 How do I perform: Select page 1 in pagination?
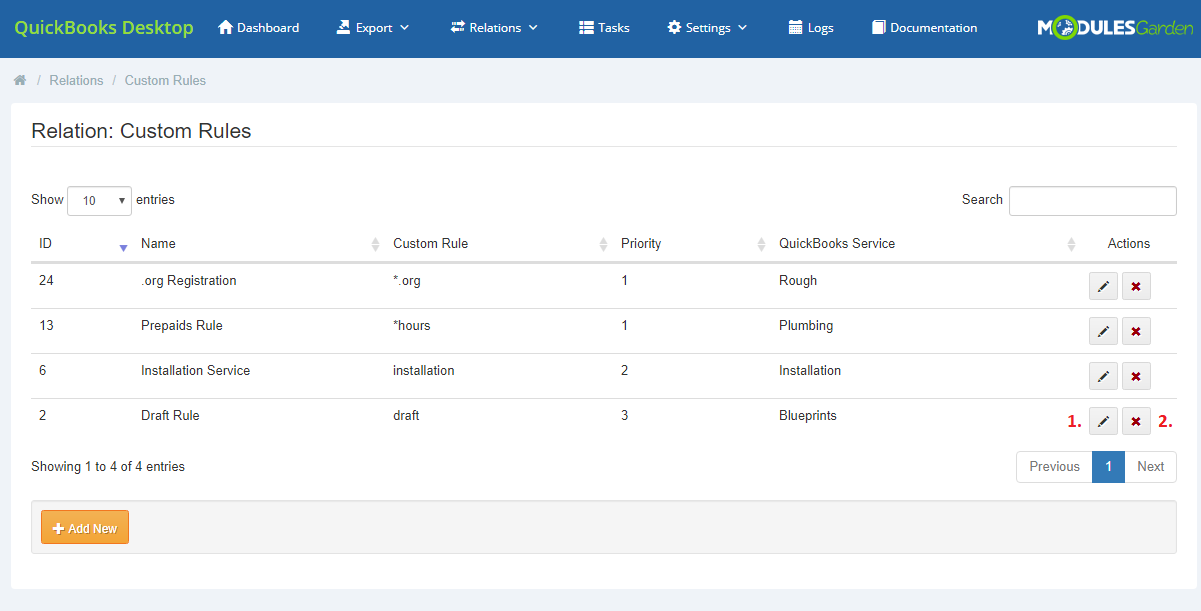(x=1108, y=467)
